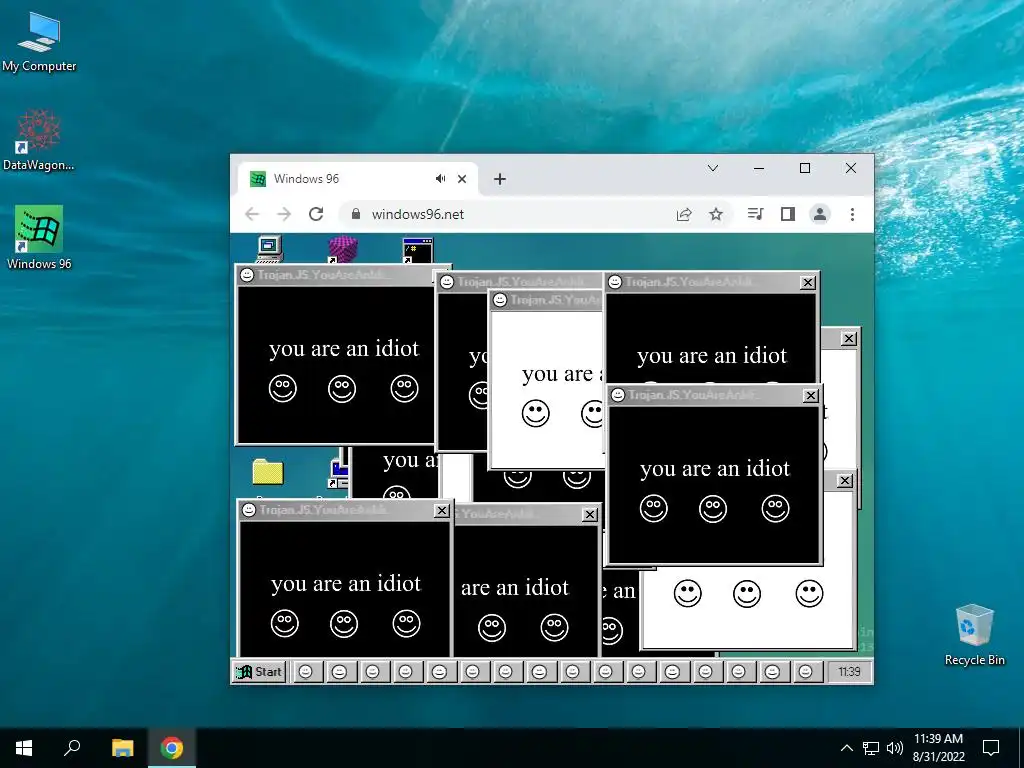
Task: Open Chrome's media controls
Action: 755,214
